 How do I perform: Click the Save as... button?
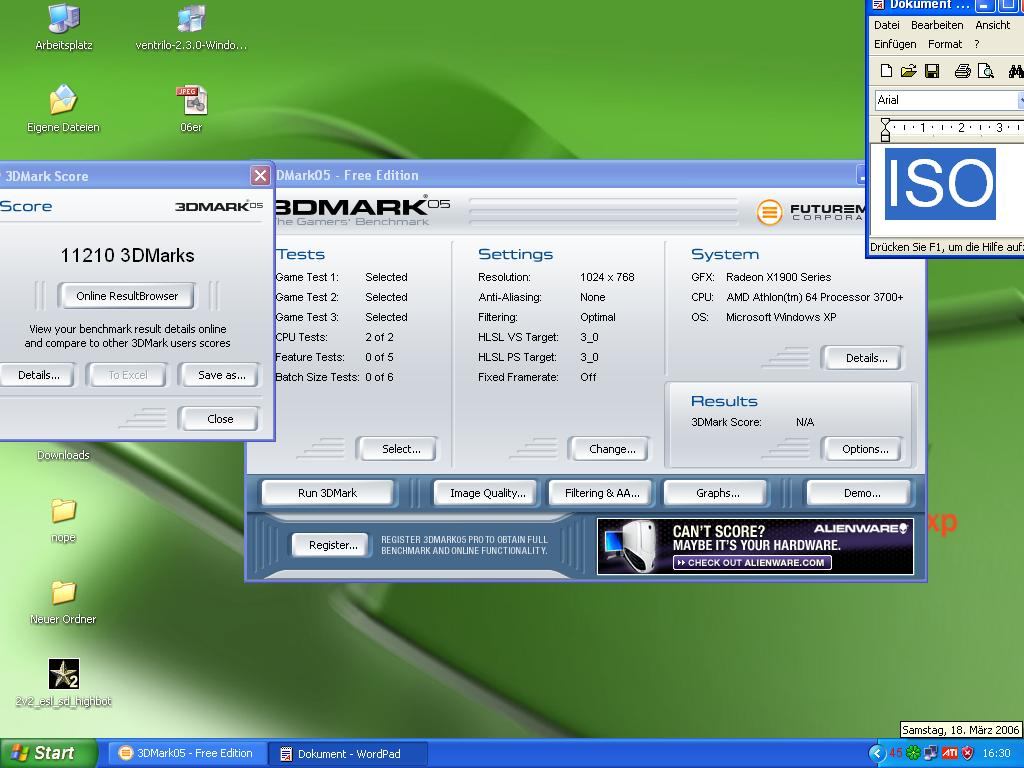coord(221,375)
